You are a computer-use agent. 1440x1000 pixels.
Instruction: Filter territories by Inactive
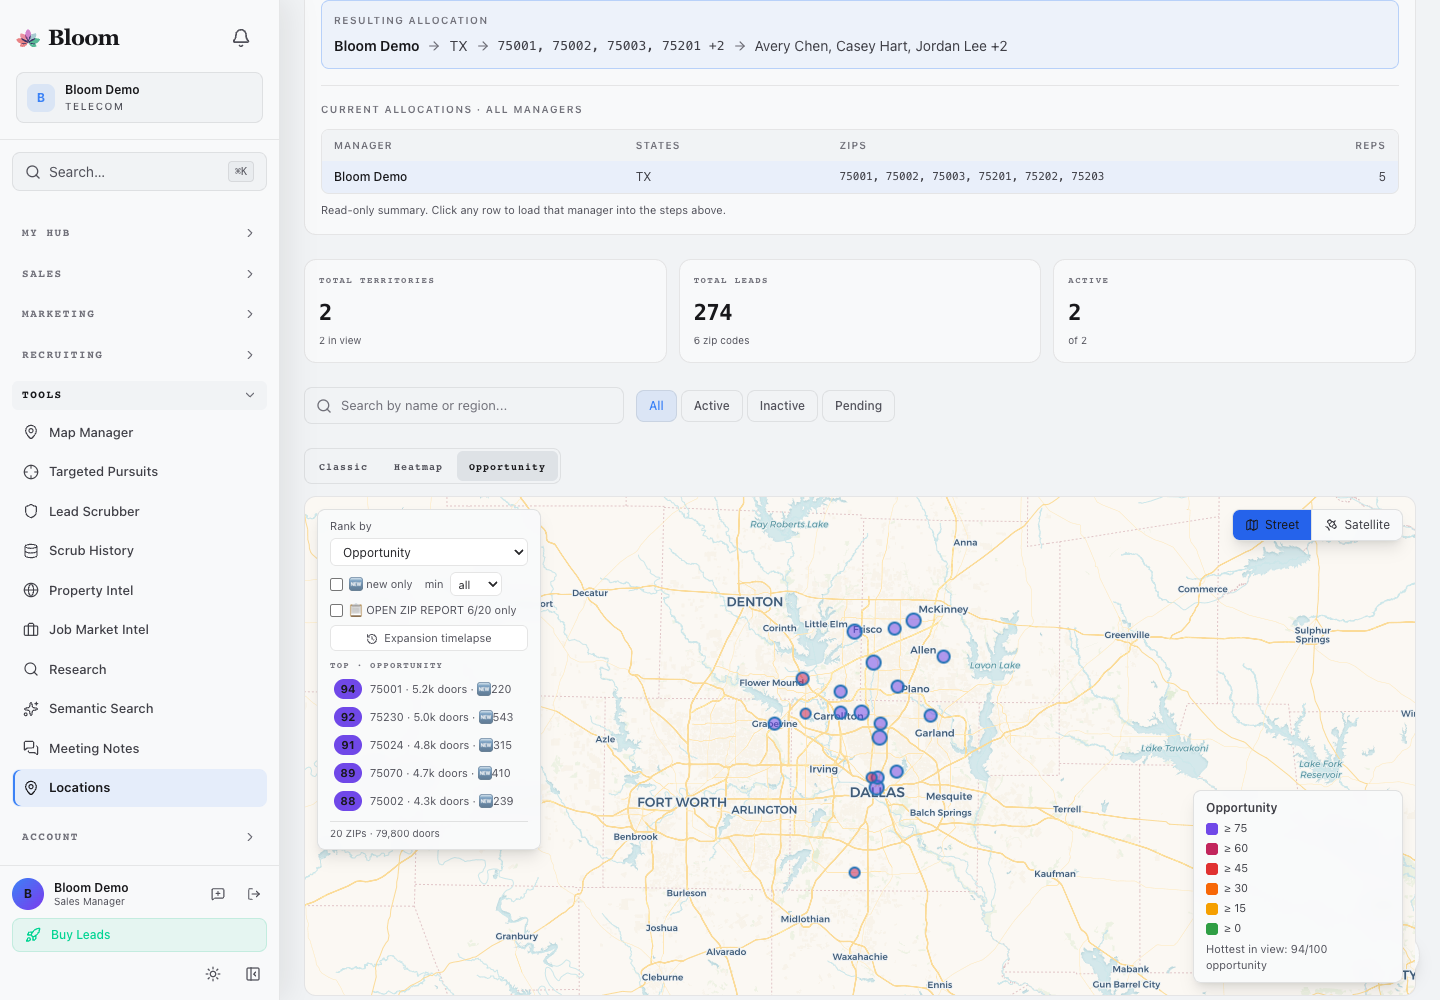pos(782,406)
